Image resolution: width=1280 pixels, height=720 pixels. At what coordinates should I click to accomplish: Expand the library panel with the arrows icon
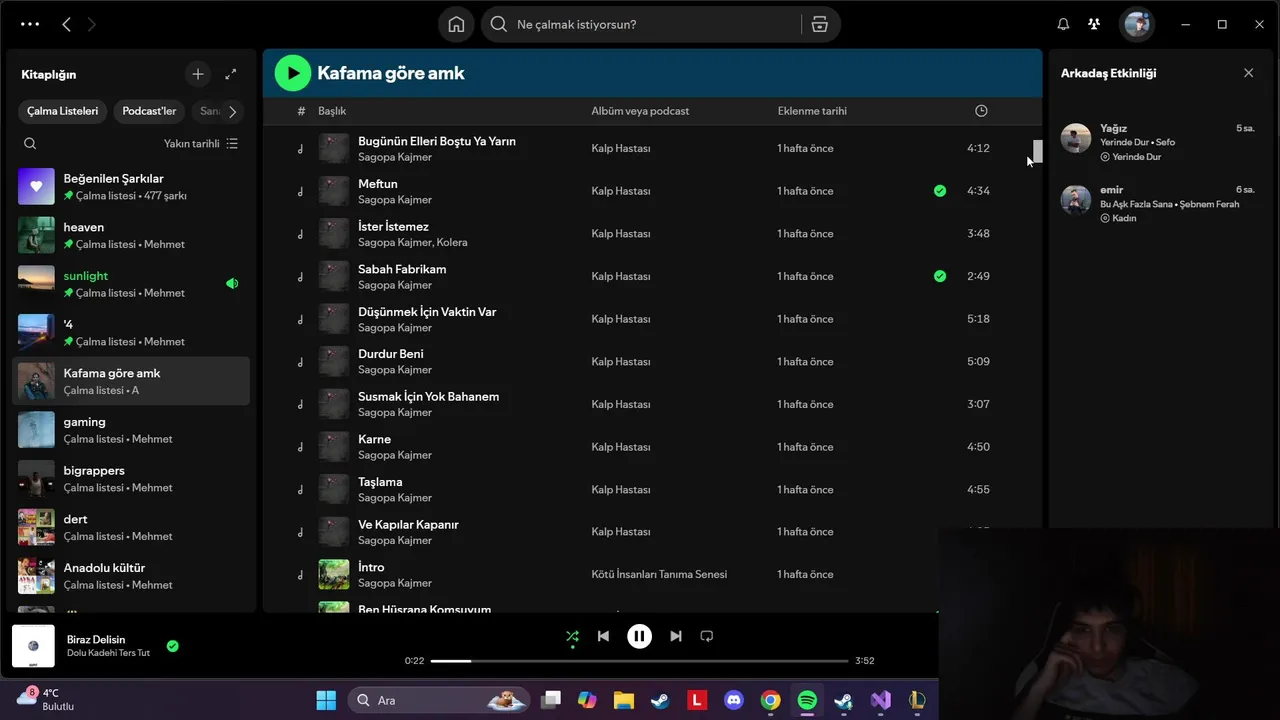[x=231, y=74]
